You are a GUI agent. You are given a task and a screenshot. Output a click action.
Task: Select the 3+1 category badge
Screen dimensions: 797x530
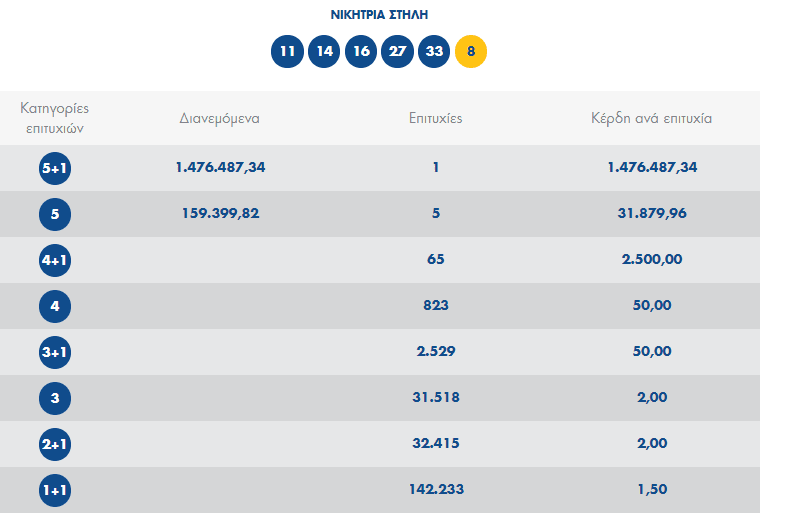pyautogui.click(x=55, y=352)
